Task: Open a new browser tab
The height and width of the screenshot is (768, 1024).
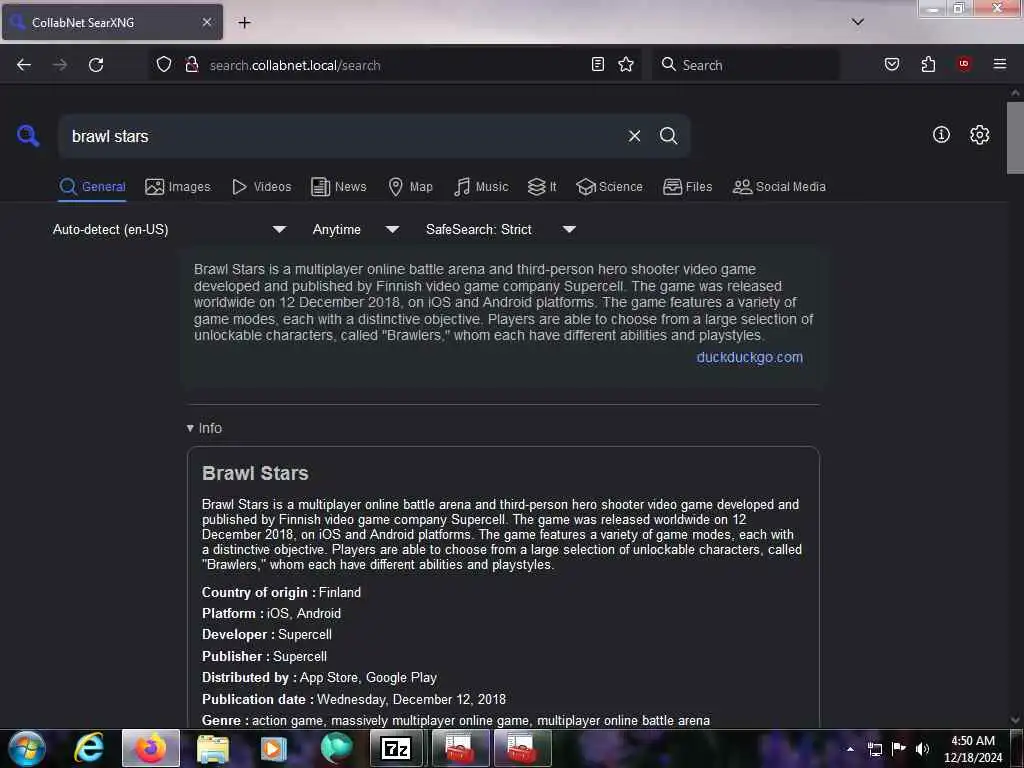Action: coord(244,22)
